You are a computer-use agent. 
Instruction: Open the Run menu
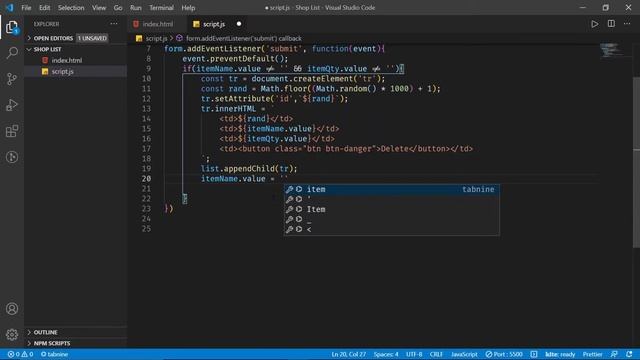pyautogui.click(x=136, y=7)
